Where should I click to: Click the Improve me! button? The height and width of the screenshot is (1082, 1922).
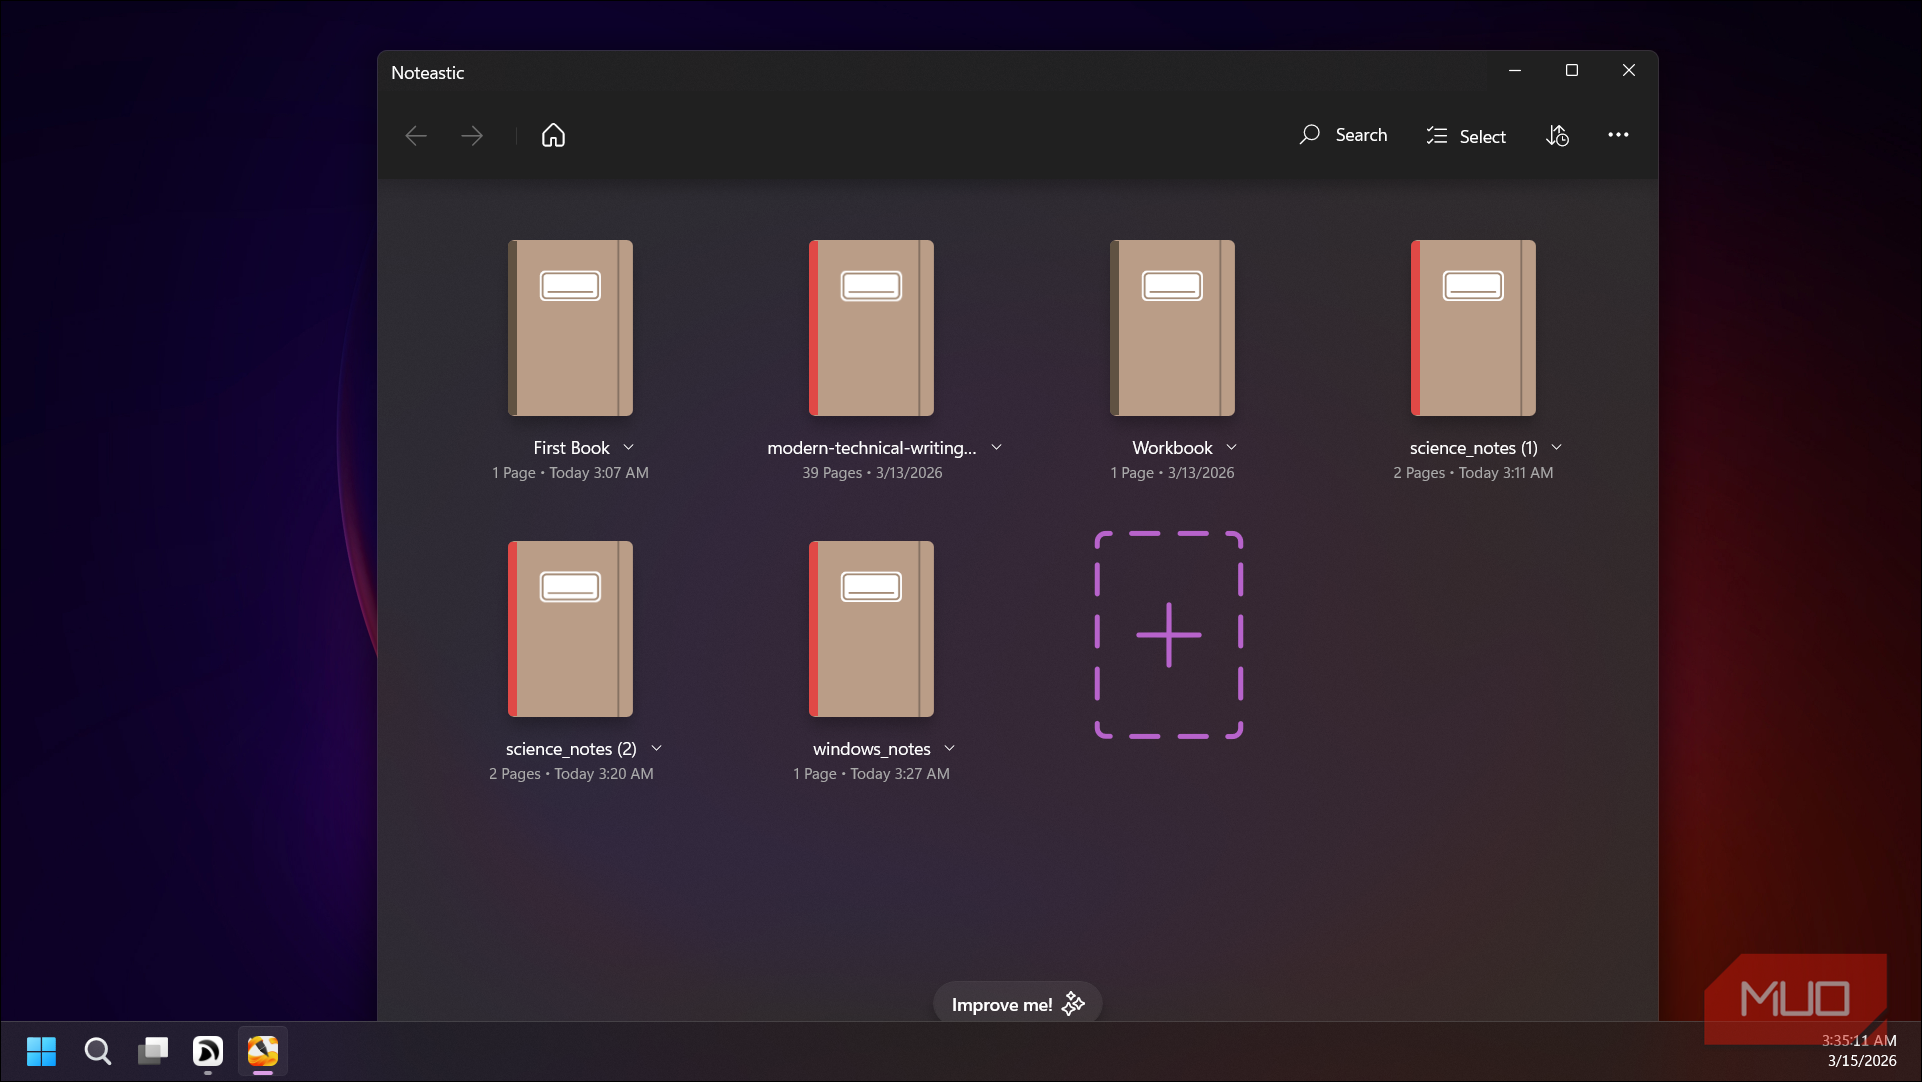pyautogui.click(x=1017, y=1004)
